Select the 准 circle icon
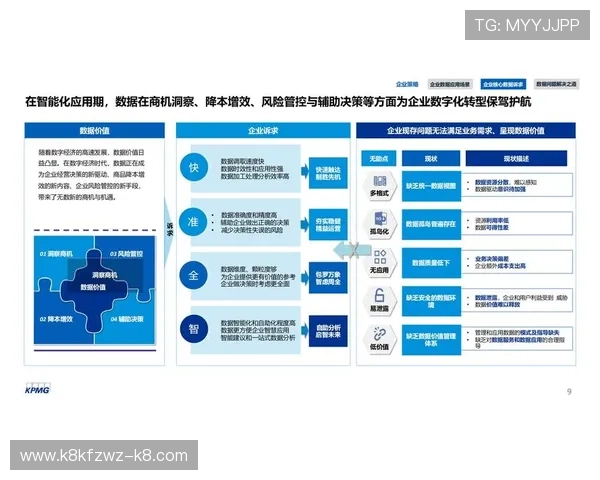The height and width of the screenshot is (480, 600). [194, 222]
